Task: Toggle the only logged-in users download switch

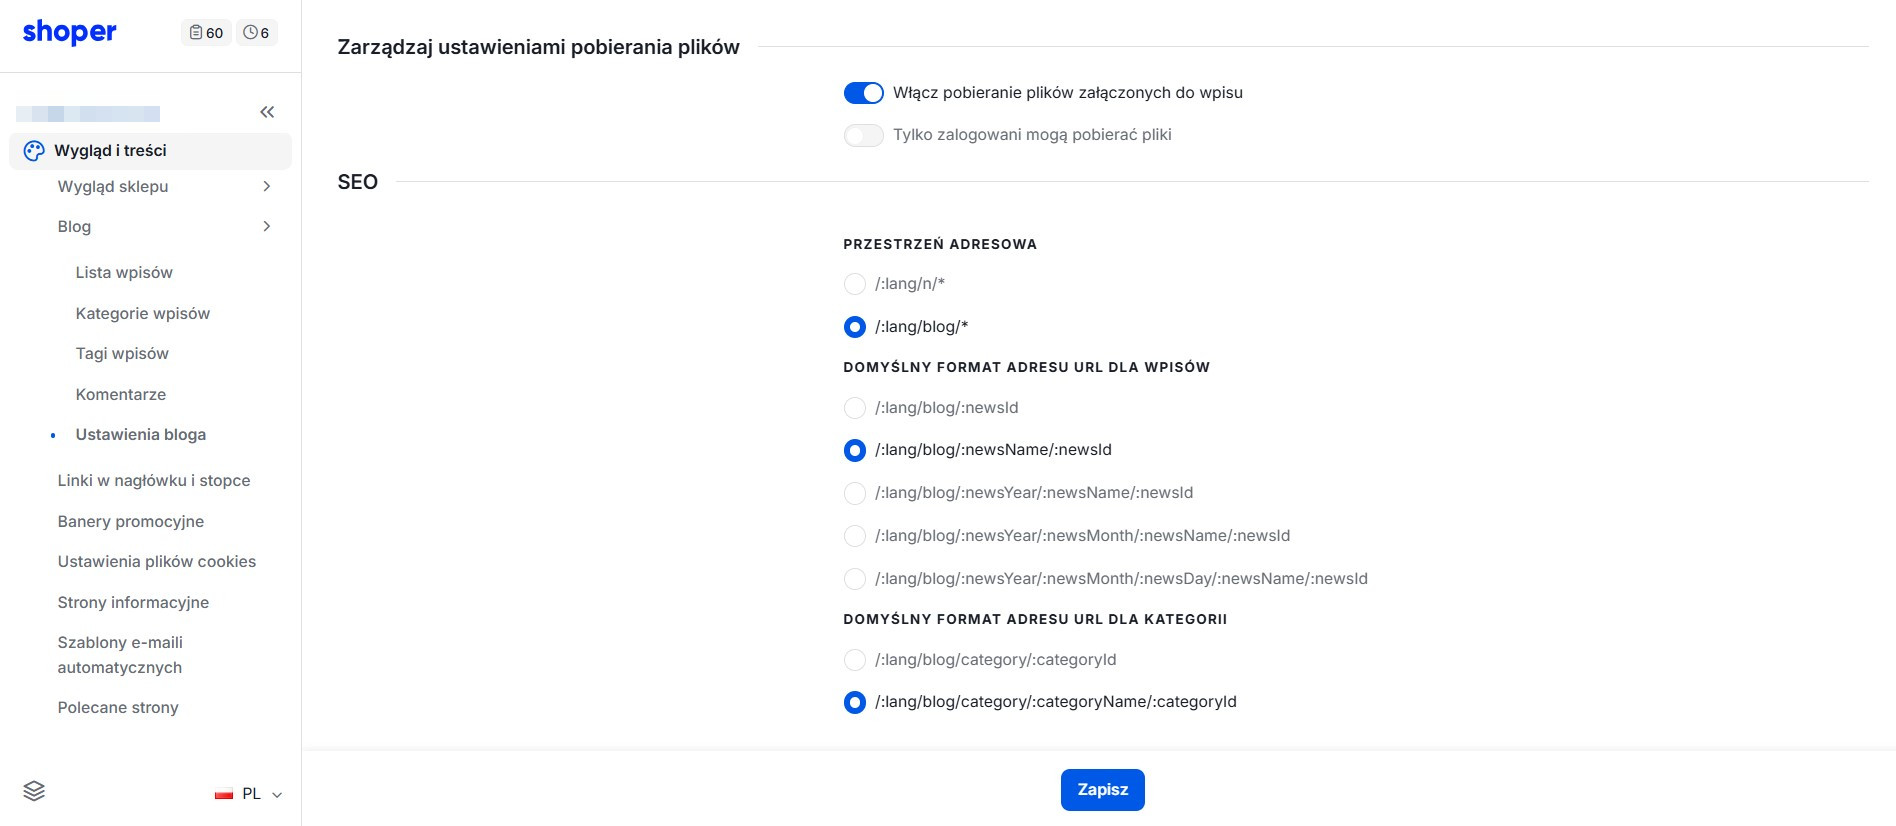Action: [864, 135]
